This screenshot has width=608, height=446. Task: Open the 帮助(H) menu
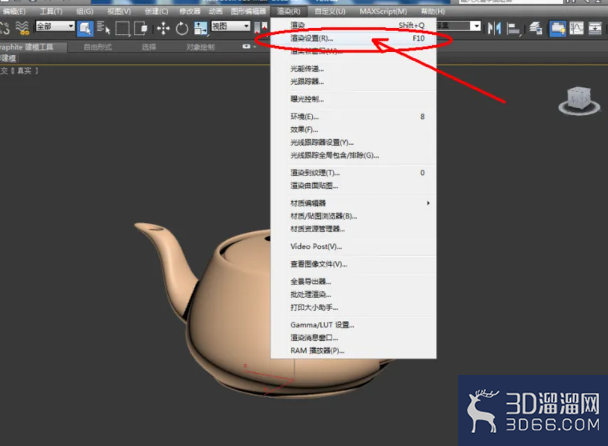(433, 11)
